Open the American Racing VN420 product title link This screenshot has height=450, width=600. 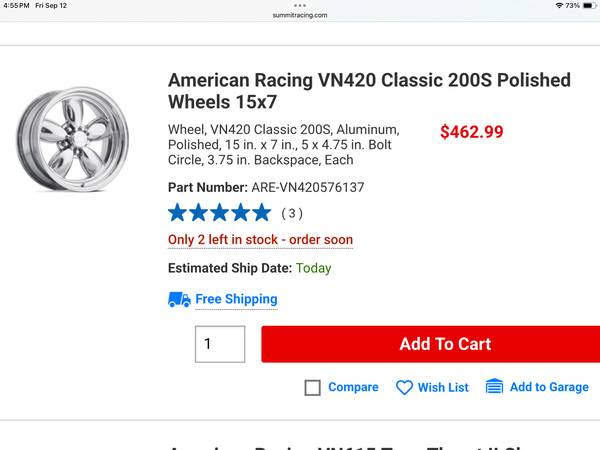point(369,90)
